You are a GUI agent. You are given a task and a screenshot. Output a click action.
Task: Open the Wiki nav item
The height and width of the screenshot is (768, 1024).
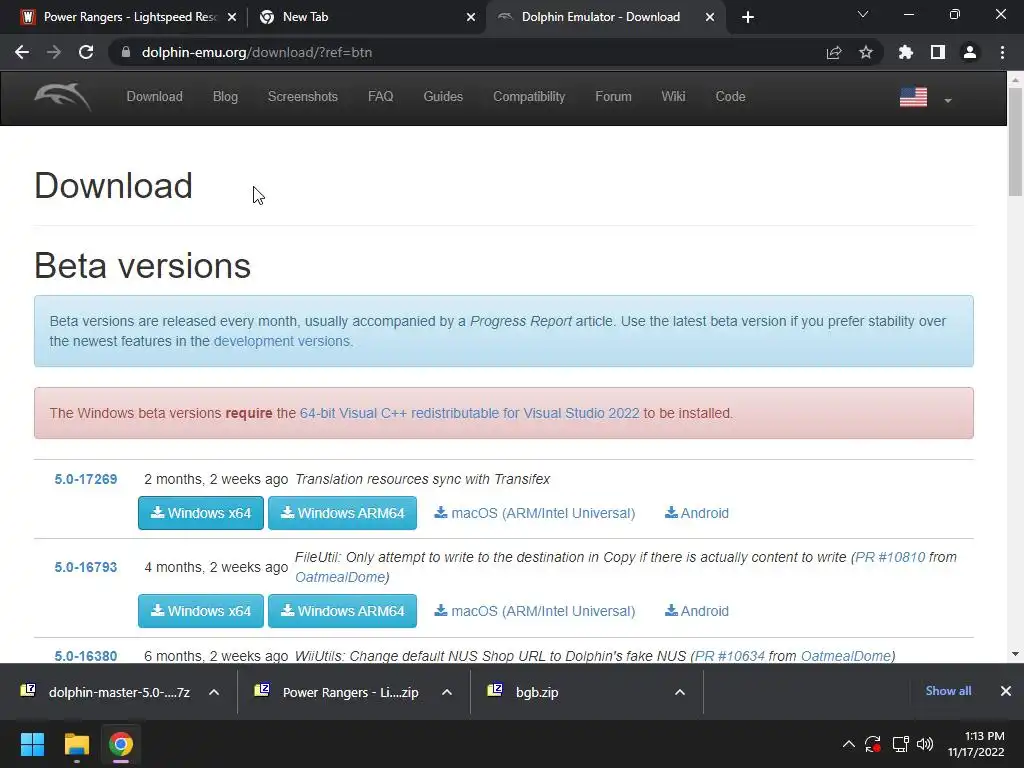pos(673,97)
